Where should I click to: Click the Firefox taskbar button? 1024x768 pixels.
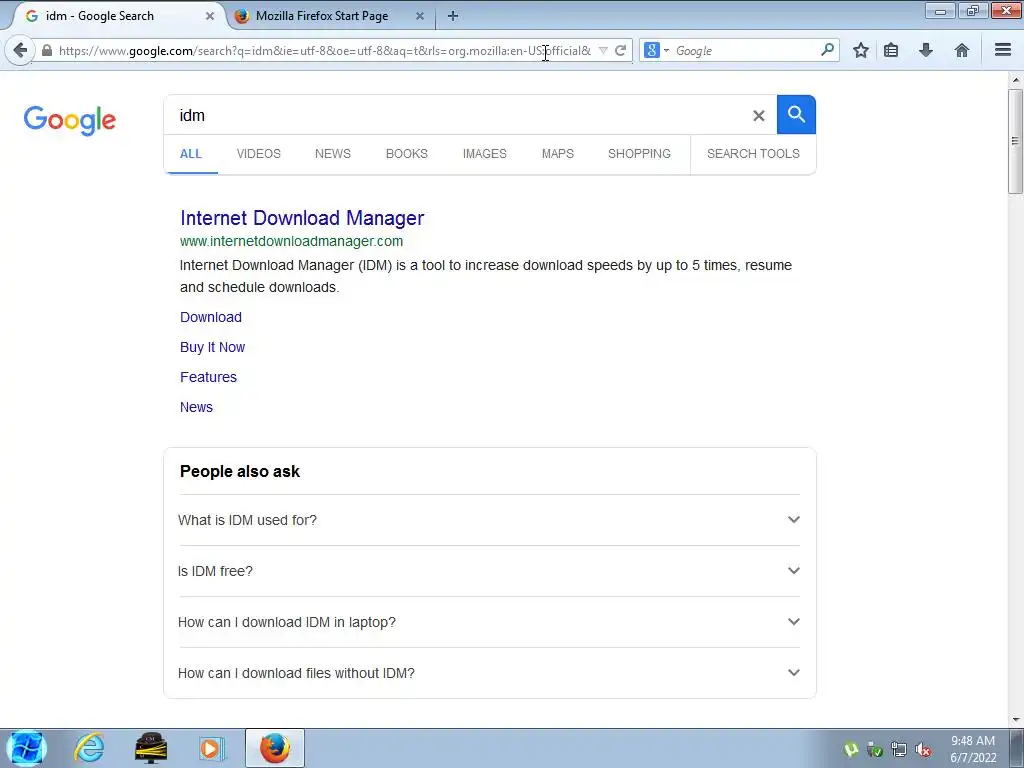coord(275,748)
